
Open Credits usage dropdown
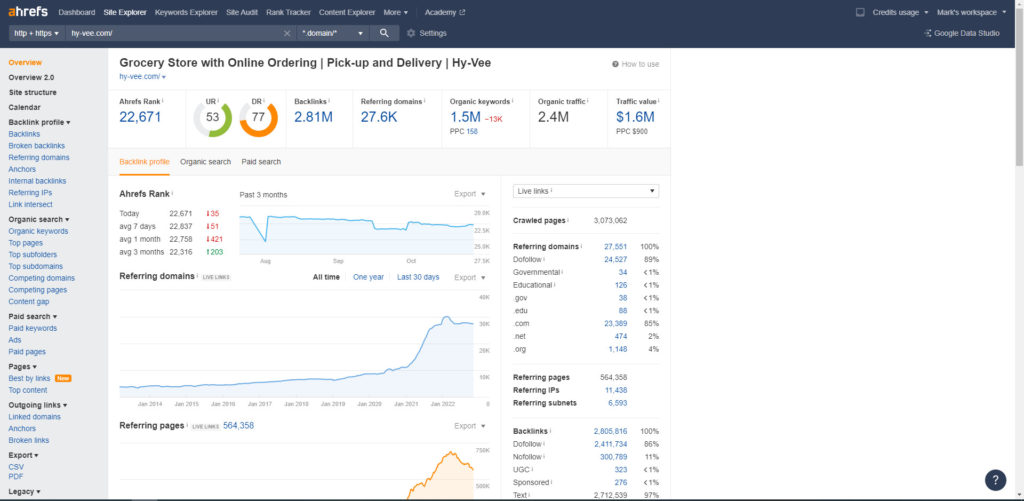900,12
